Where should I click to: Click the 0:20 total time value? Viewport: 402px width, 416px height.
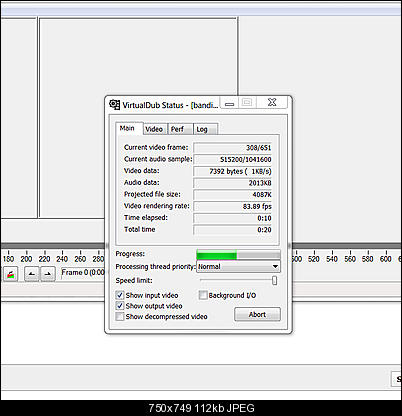pos(264,230)
